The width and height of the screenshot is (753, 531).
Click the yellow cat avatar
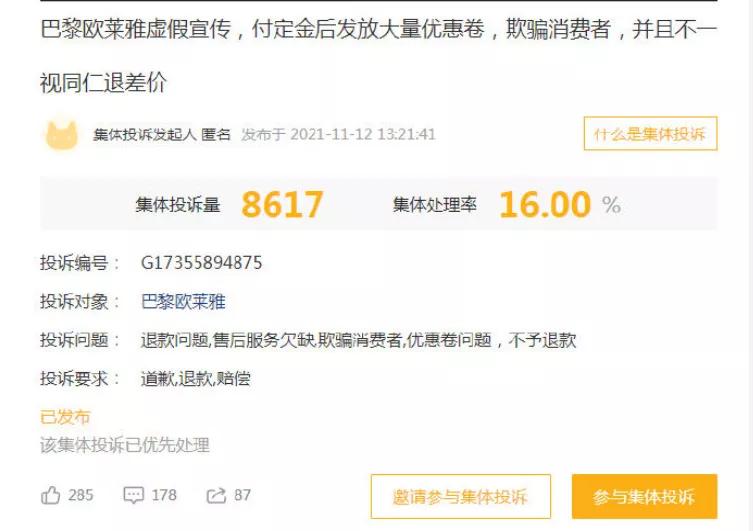pos(61,134)
